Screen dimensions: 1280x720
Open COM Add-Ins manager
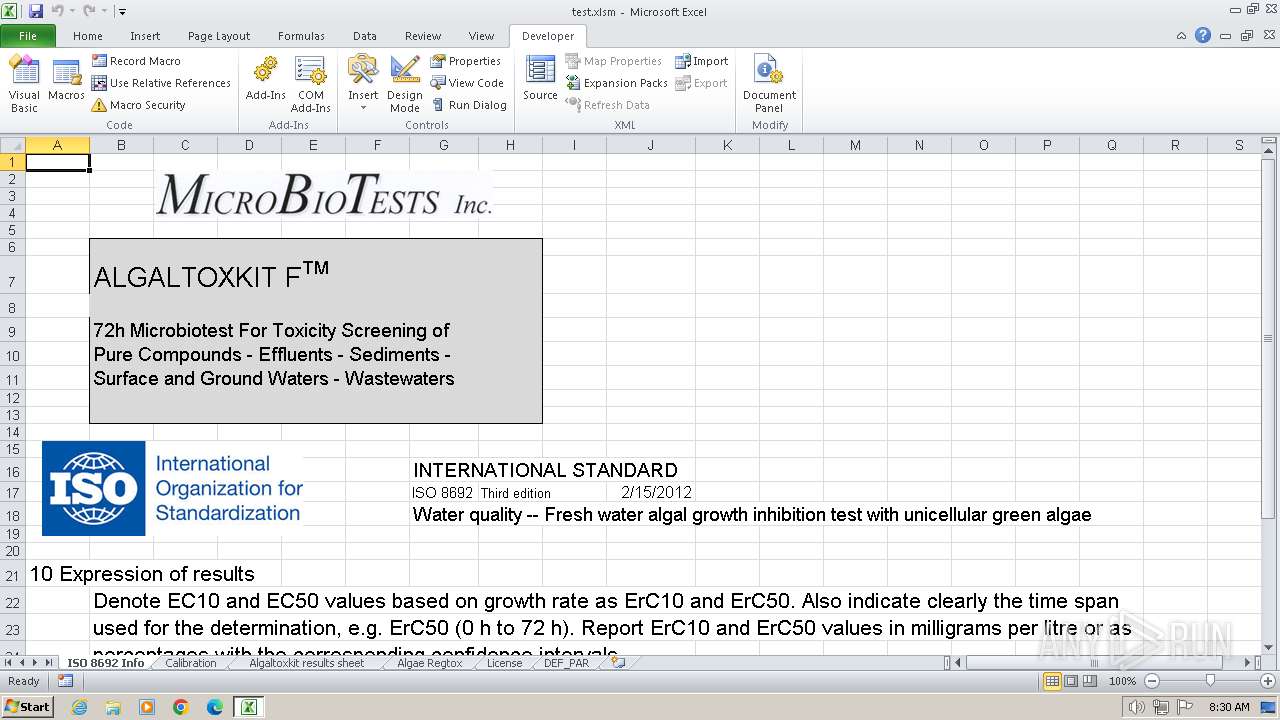click(x=311, y=84)
